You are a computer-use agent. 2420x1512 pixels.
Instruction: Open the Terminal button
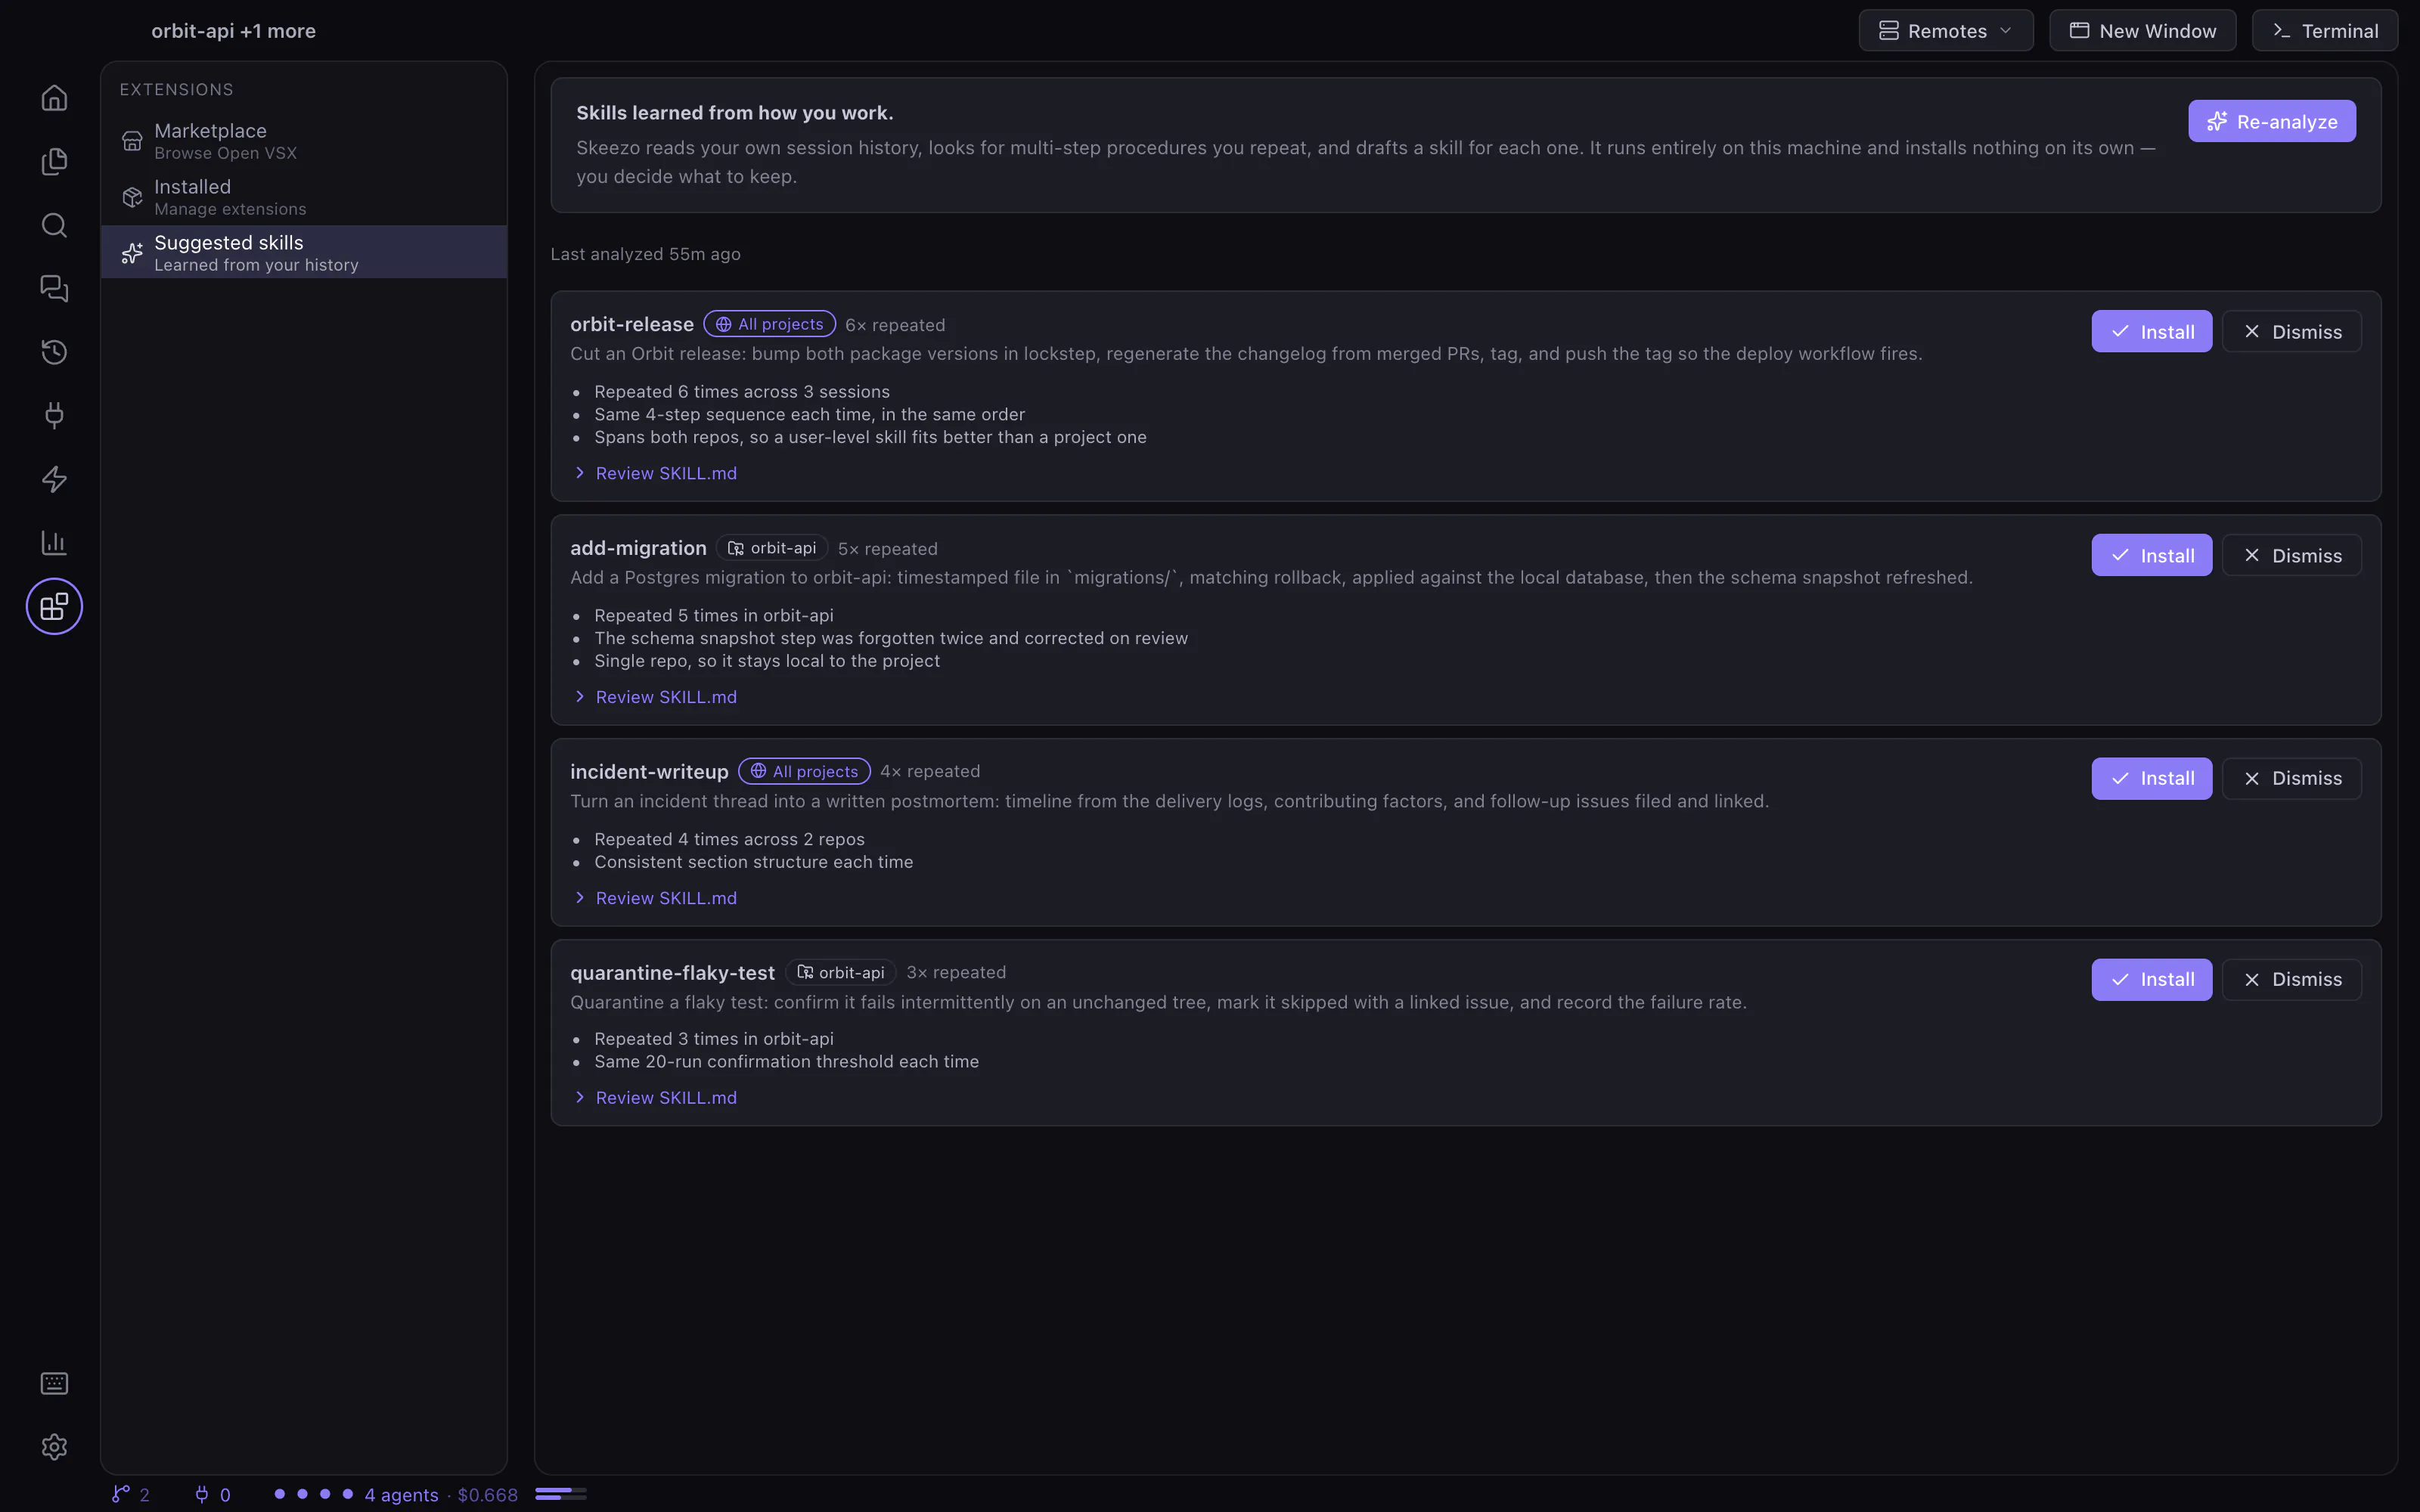[2324, 30]
